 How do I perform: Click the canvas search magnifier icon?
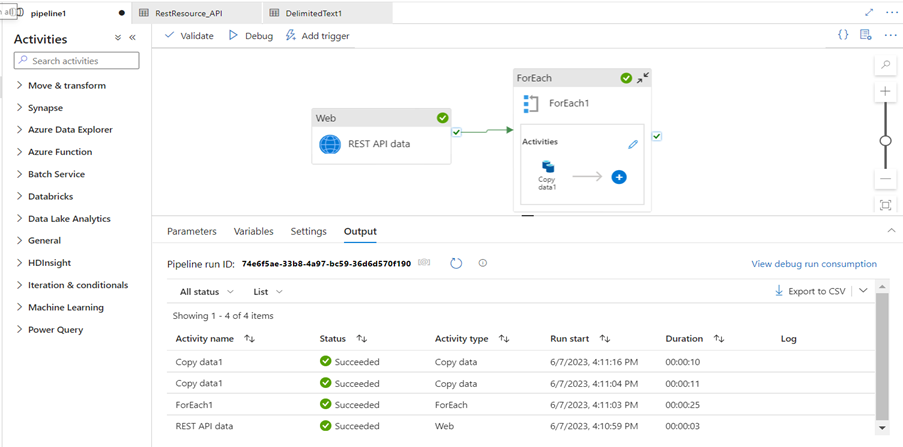[x=885, y=65]
